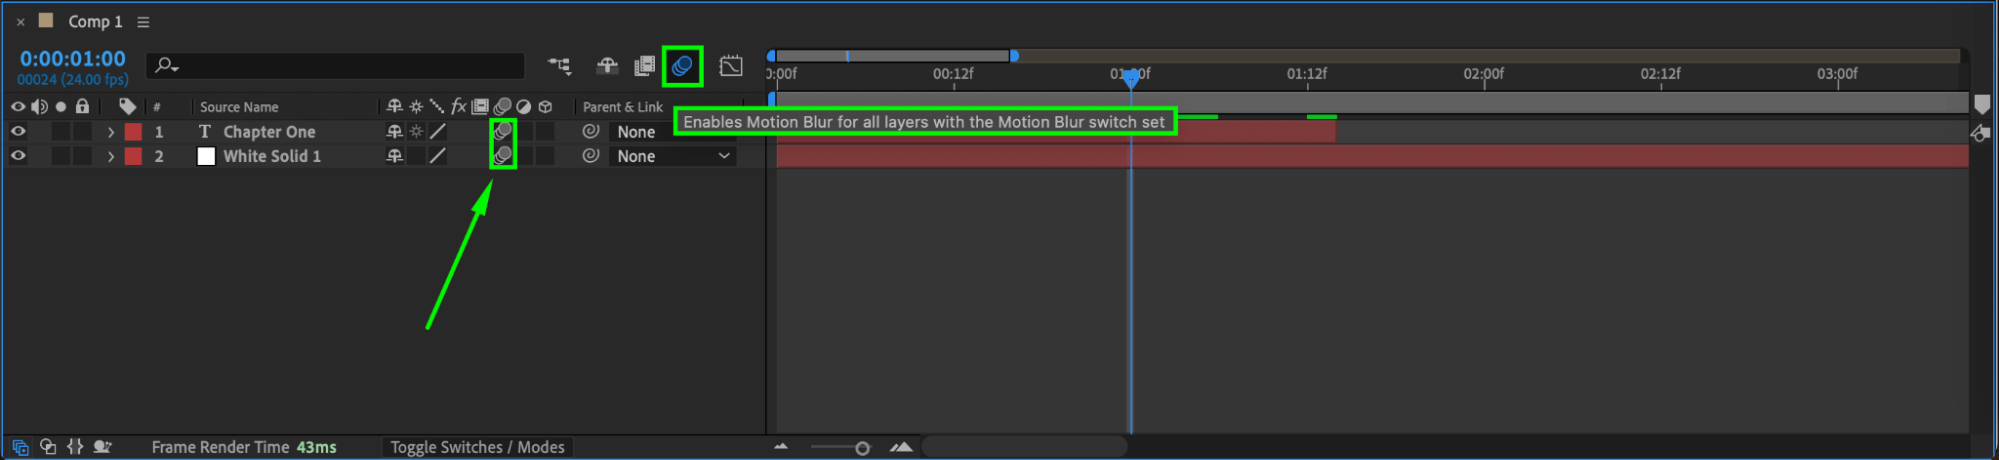Click the pick whip for White Solid 1
This screenshot has width=1999, height=460.
tap(591, 156)
